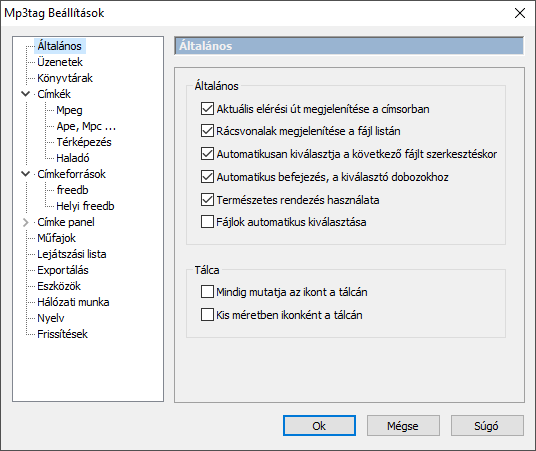
Task: Open 'Lejátszási lista' settings page
Action: (x=72, y=254)
